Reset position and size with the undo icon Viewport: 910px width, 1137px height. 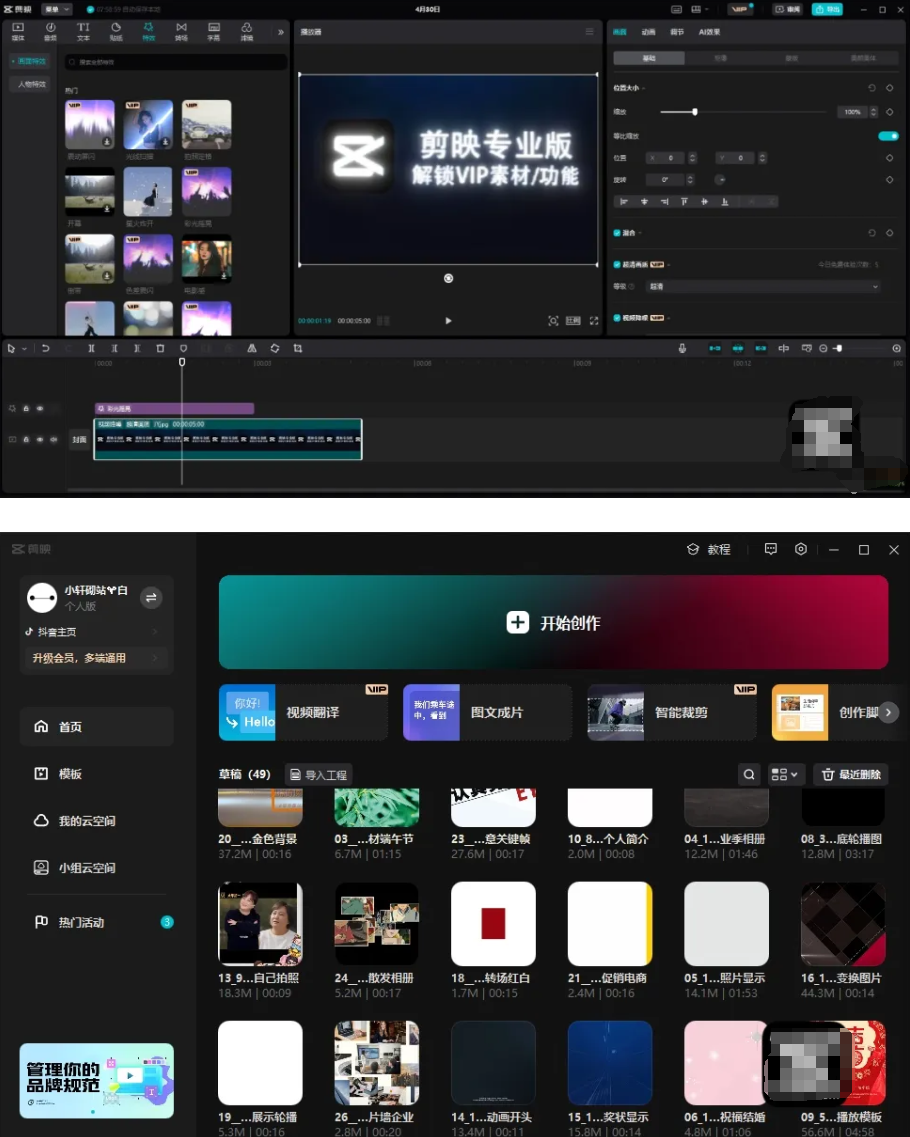point(872,88)
